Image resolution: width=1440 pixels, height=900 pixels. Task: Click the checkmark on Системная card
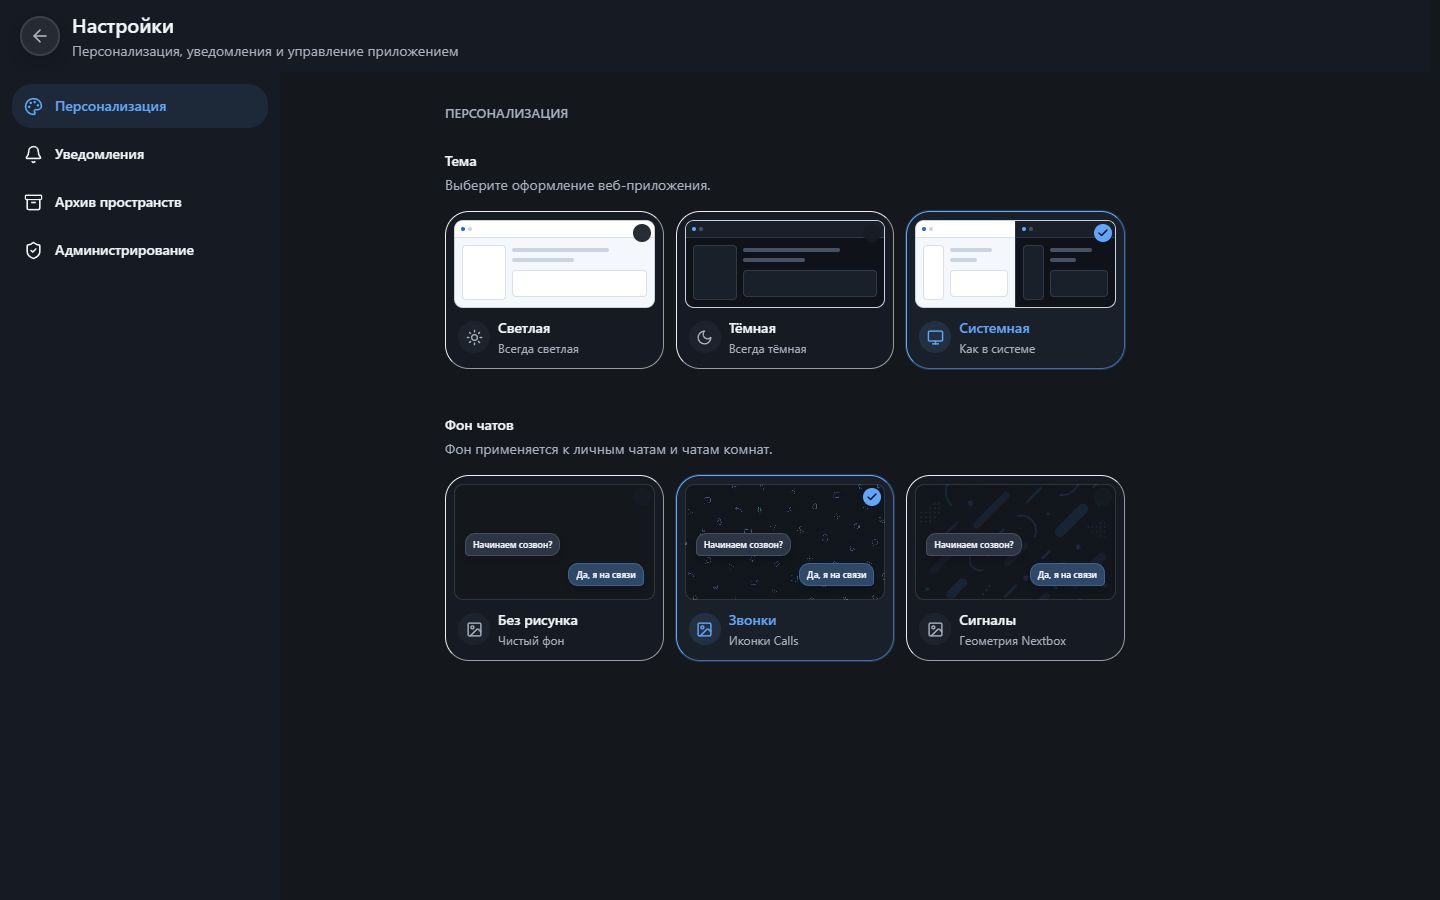(1103, 233)
